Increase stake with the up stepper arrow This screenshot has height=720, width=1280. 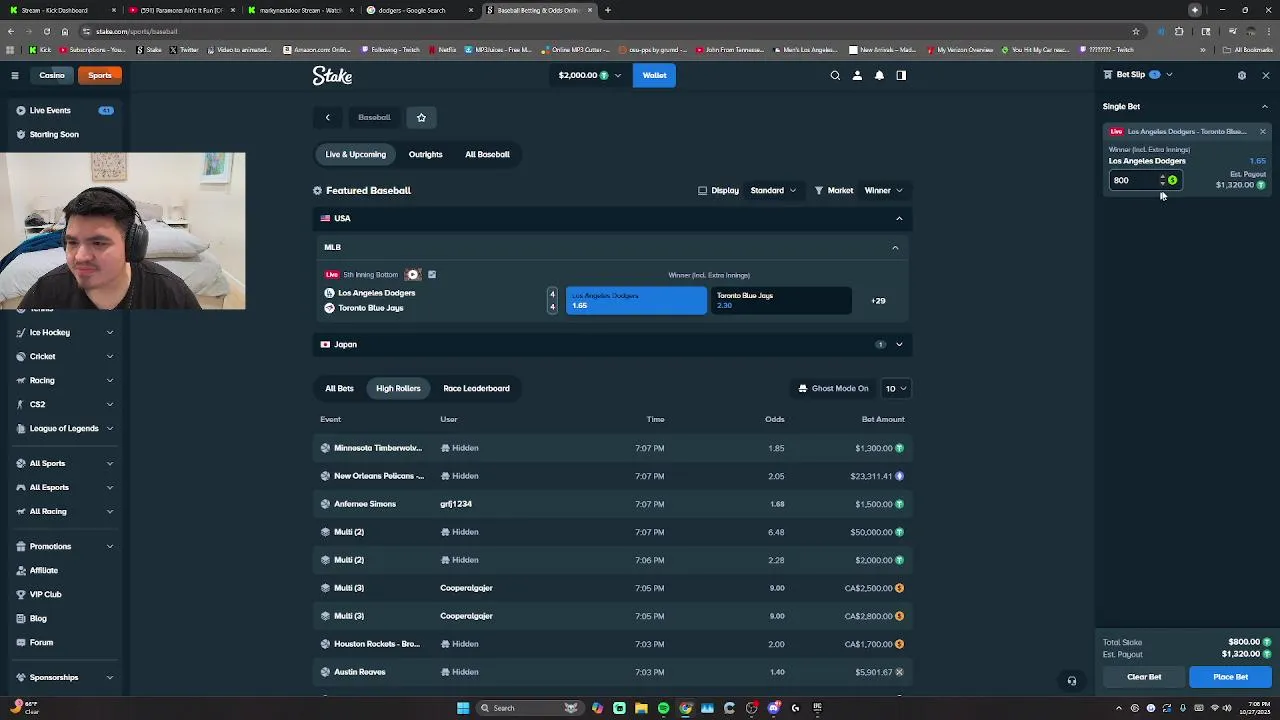pyautogui.click(x=1162, y=177)
